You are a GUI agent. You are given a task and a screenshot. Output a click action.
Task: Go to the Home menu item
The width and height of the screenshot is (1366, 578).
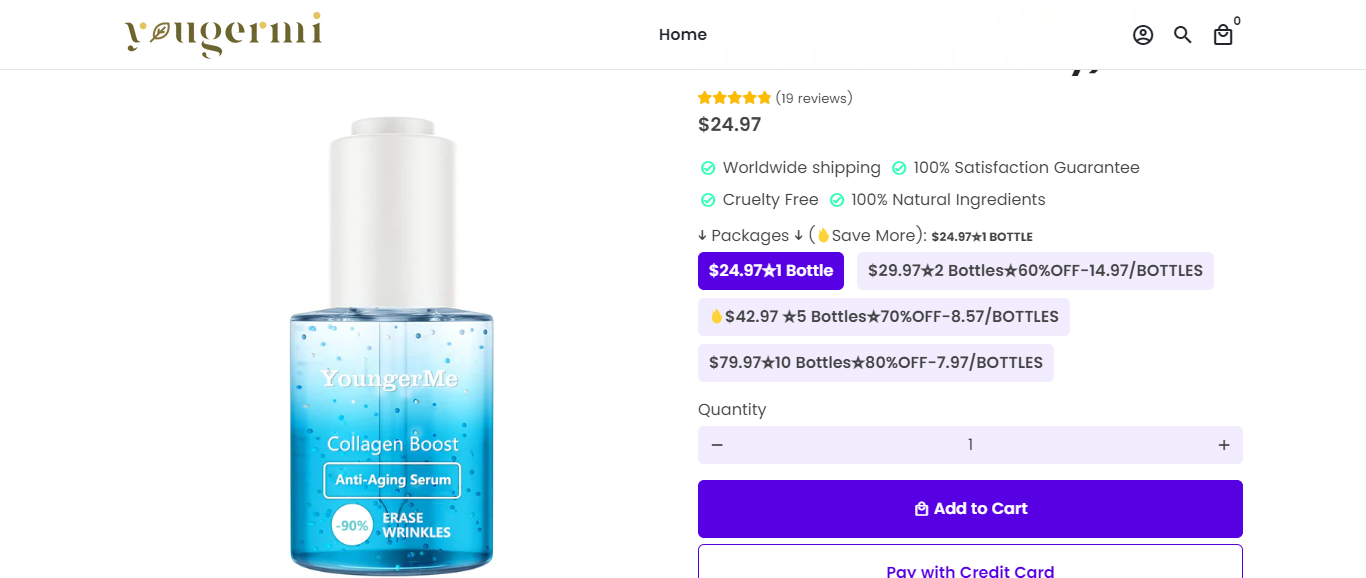coord(683,35)
